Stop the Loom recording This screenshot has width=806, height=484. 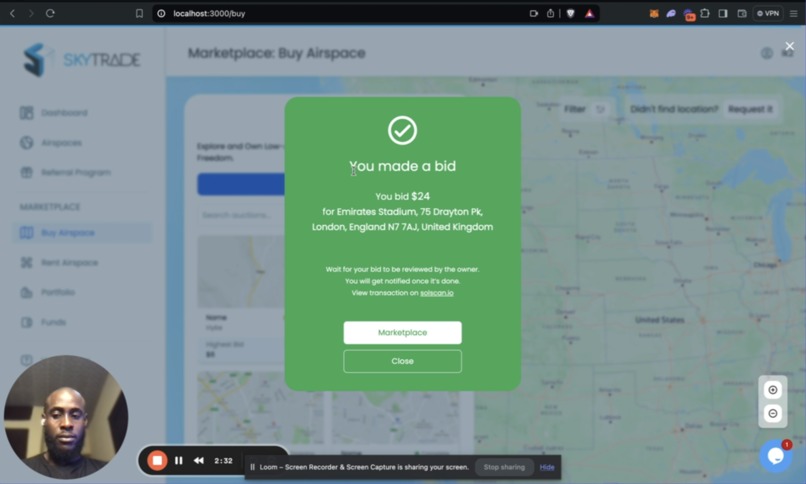click(x=157, y=460)
